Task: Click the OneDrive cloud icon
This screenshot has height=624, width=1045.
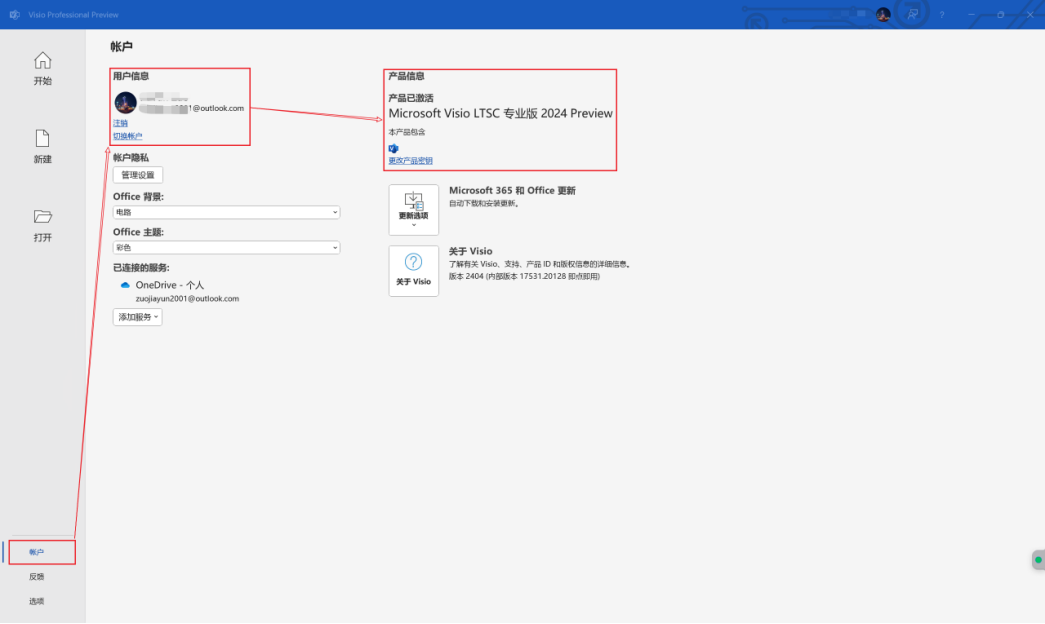Action: coord(125,285)
